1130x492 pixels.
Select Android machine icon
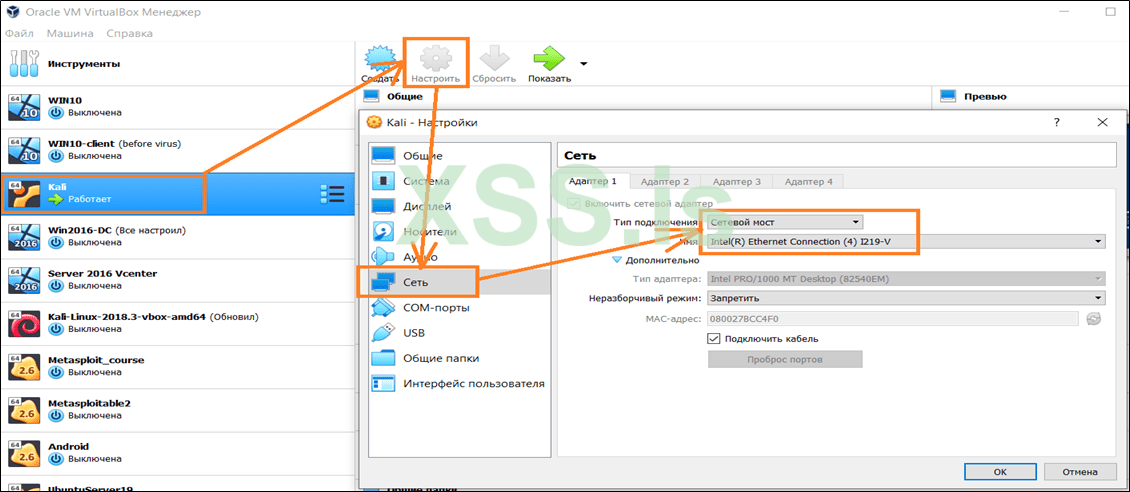point(24,453)
